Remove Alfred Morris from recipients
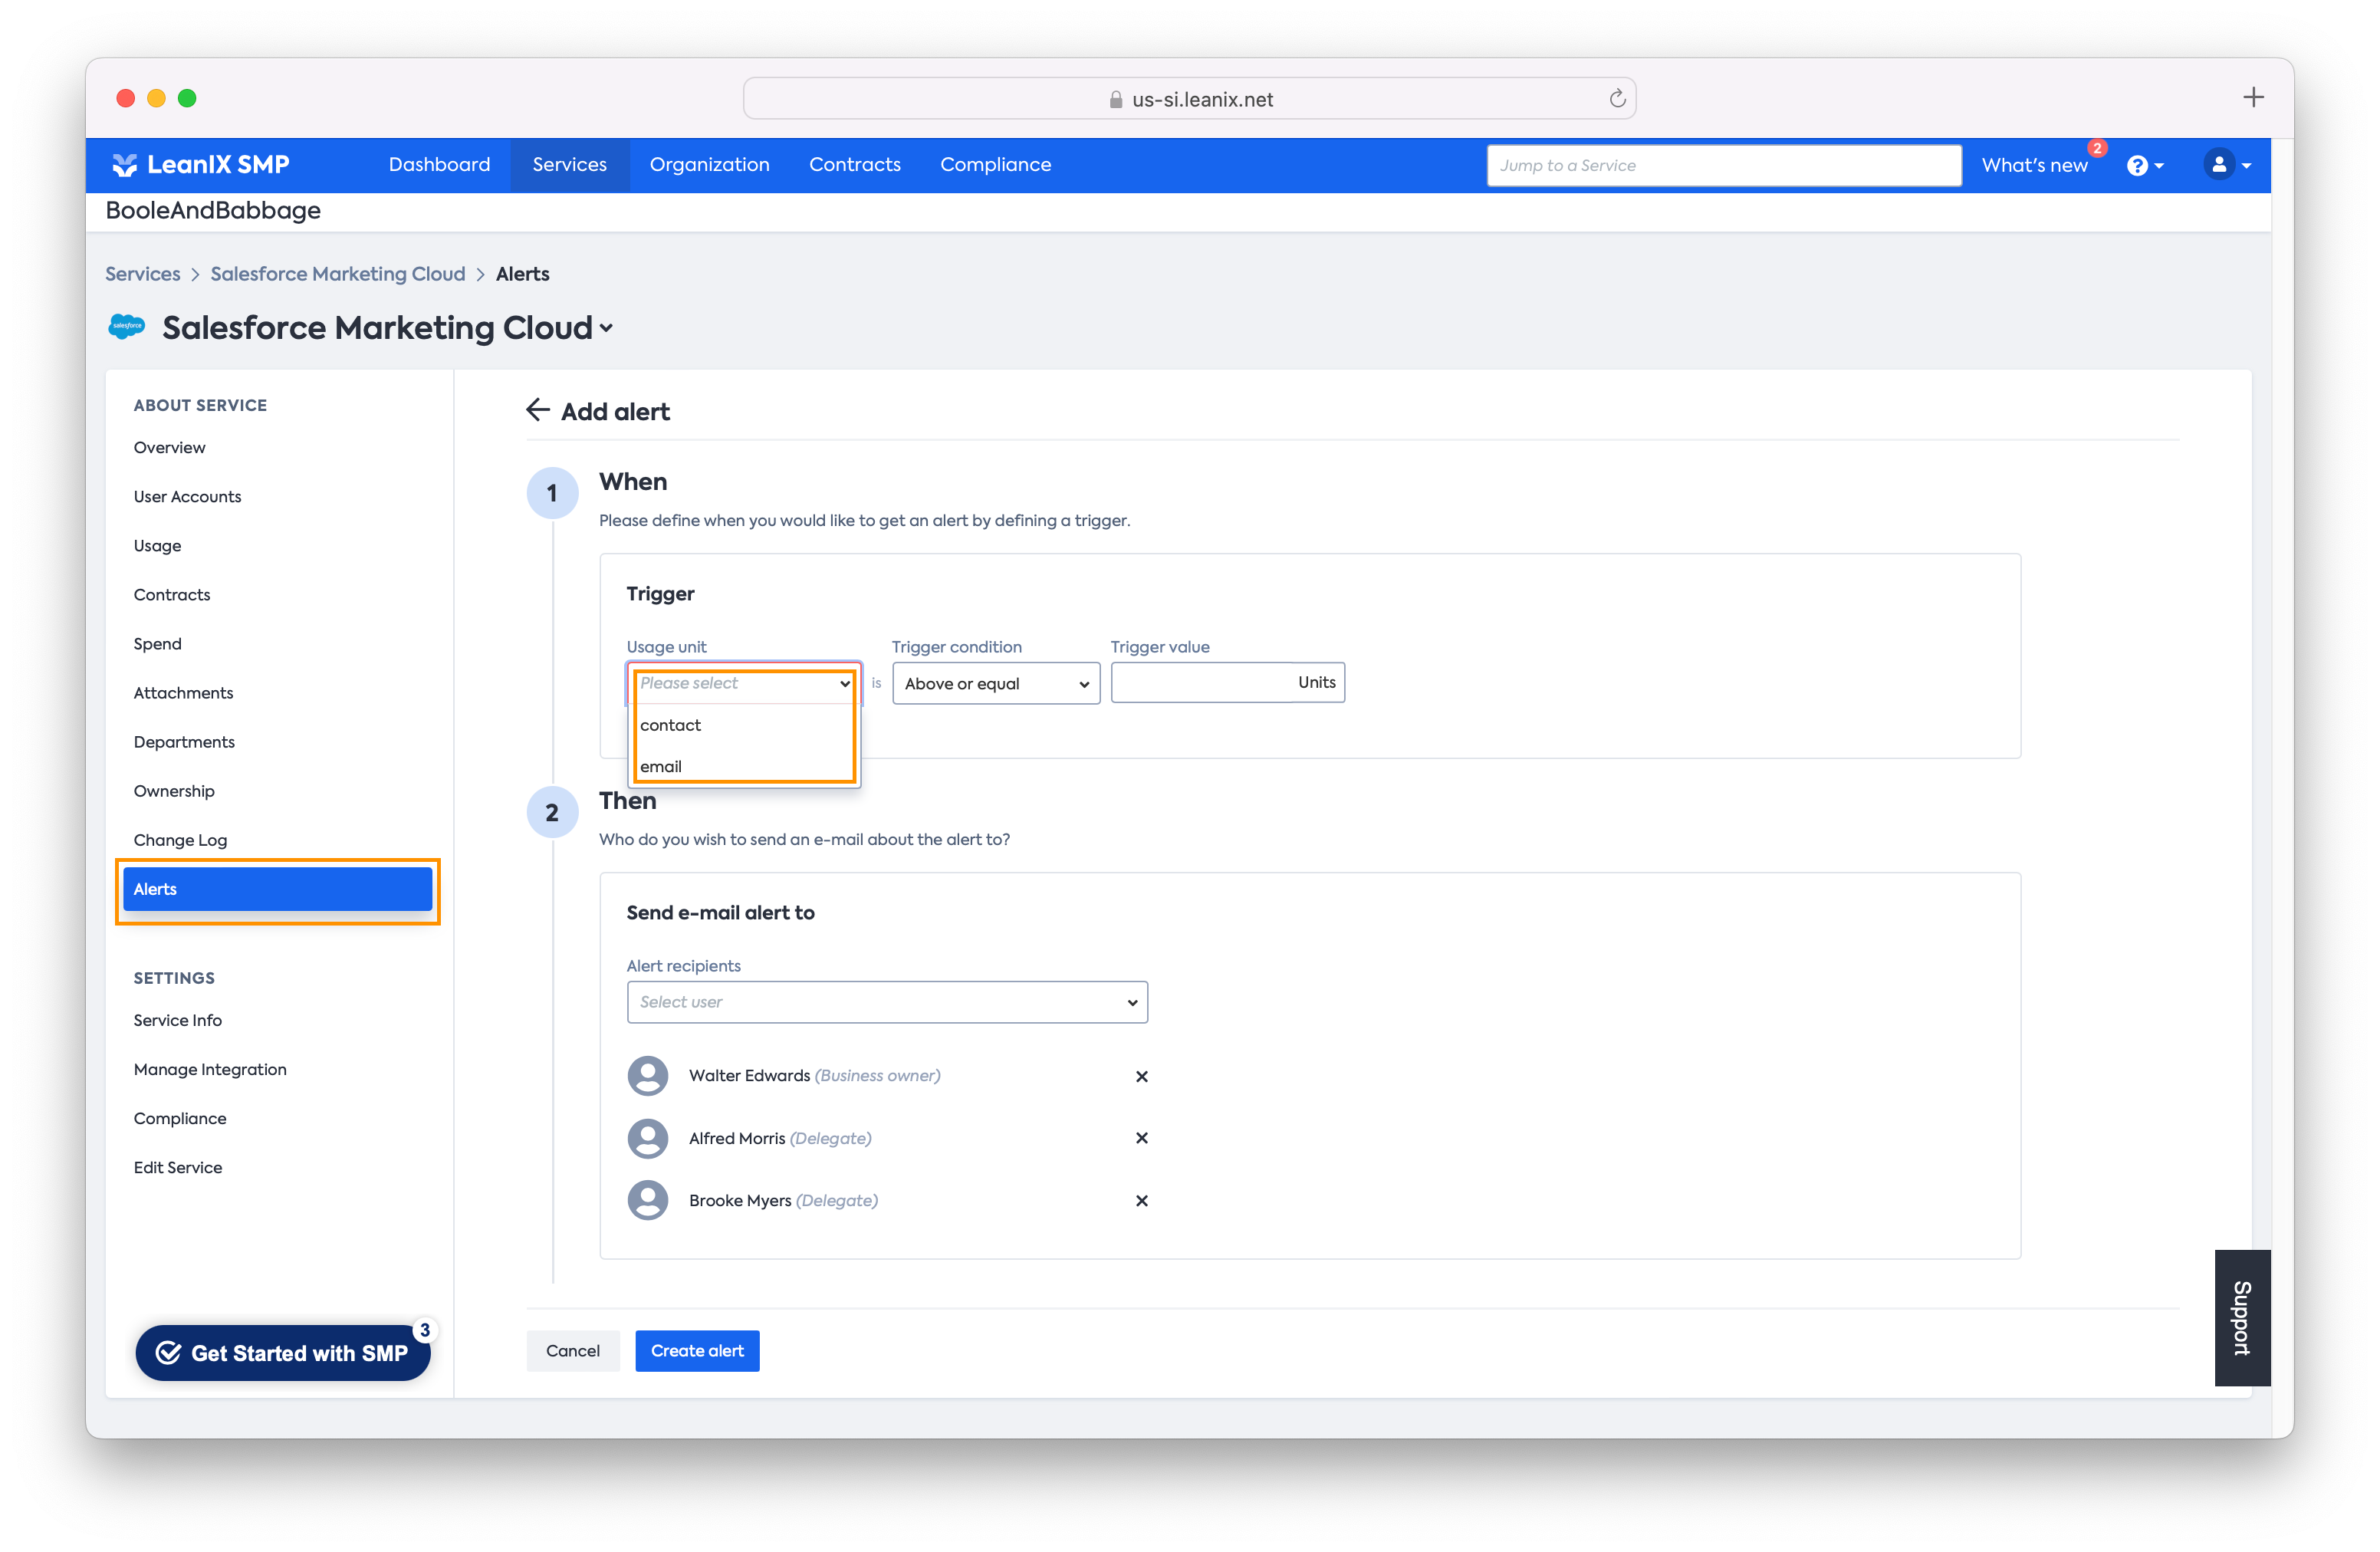The height and width of the screenshot is (1552, 2380). coord(1141,1138)
